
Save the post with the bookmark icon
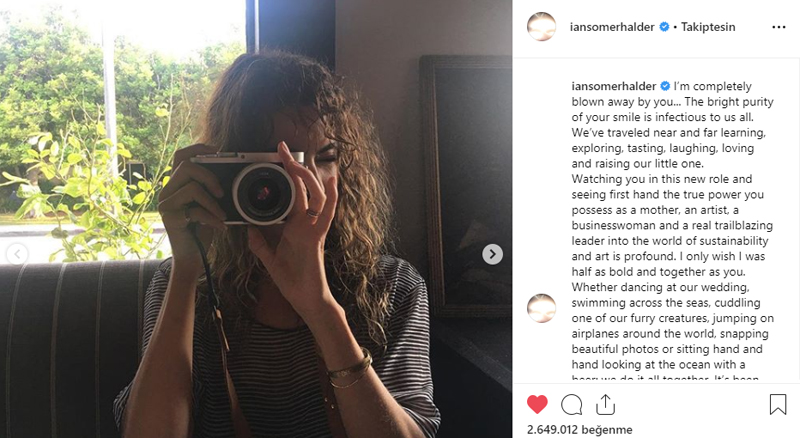tap(778, 404)
